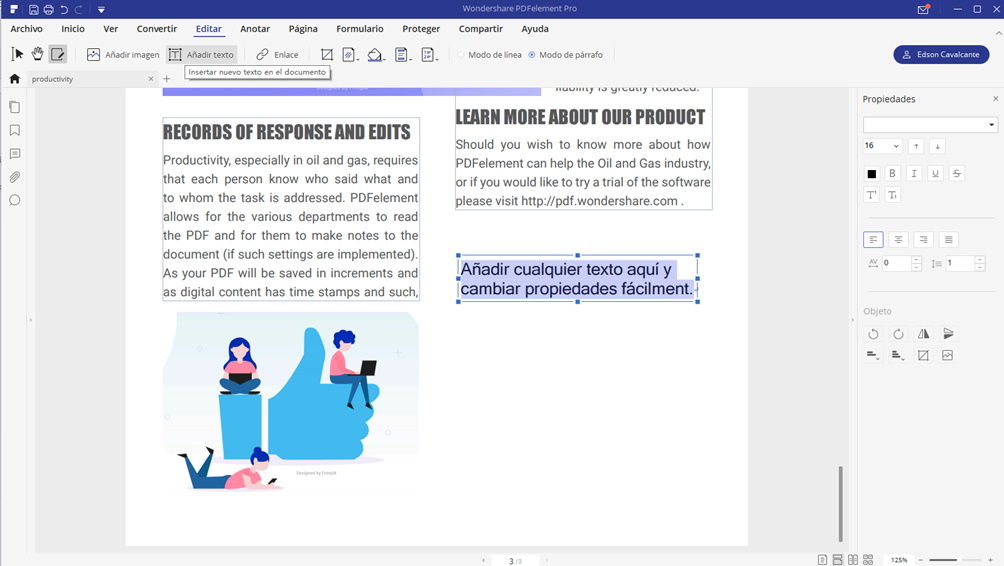Open the Convertir menu tab
1004x566 pixels.
point(157,29)
